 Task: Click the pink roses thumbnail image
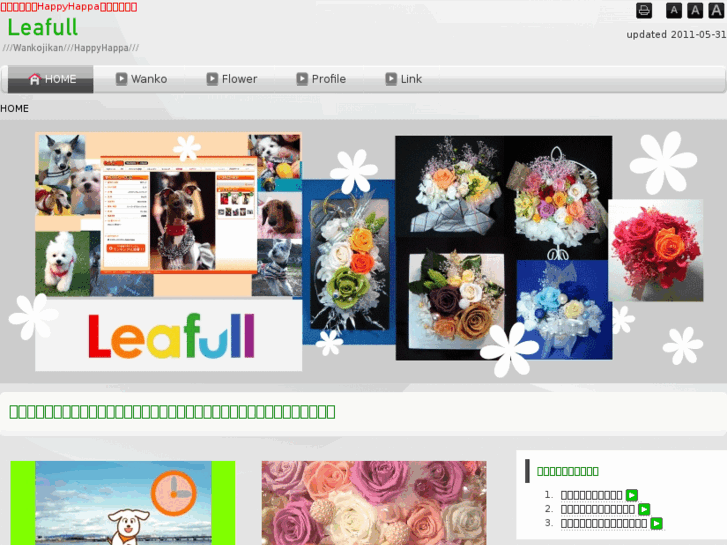point(374,503)
